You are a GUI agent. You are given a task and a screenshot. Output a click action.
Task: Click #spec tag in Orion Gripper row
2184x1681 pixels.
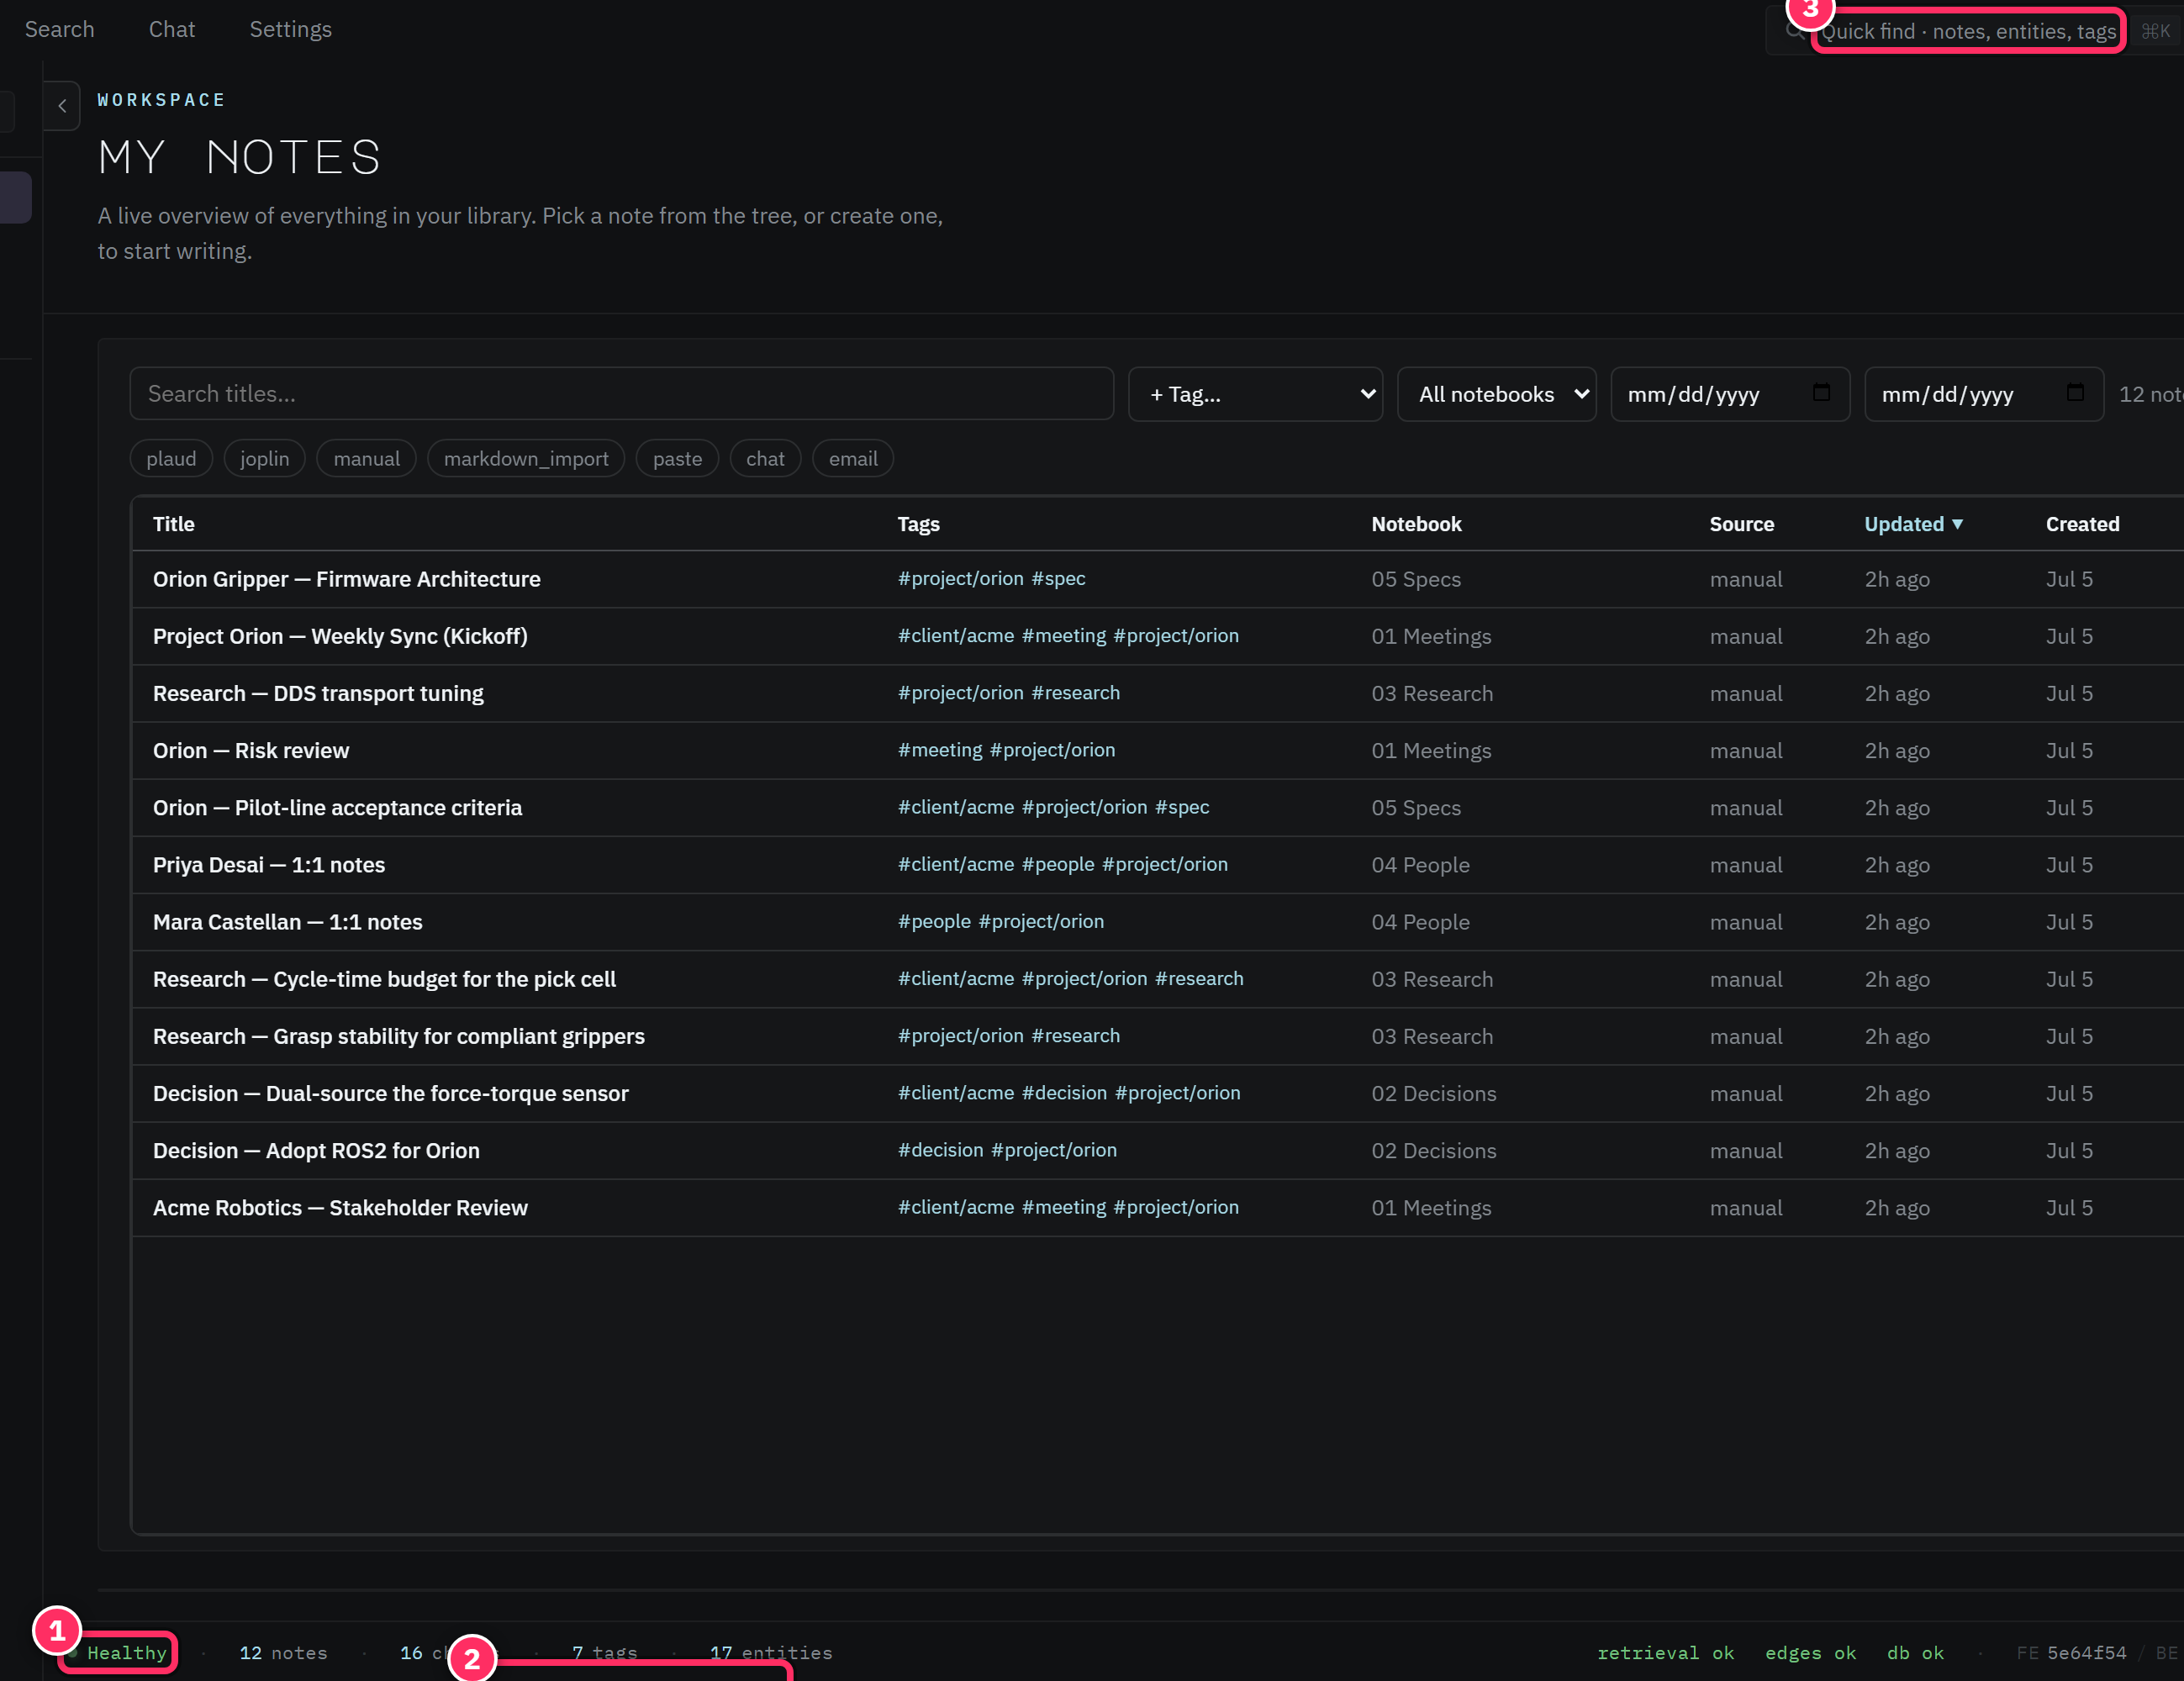1058,578
